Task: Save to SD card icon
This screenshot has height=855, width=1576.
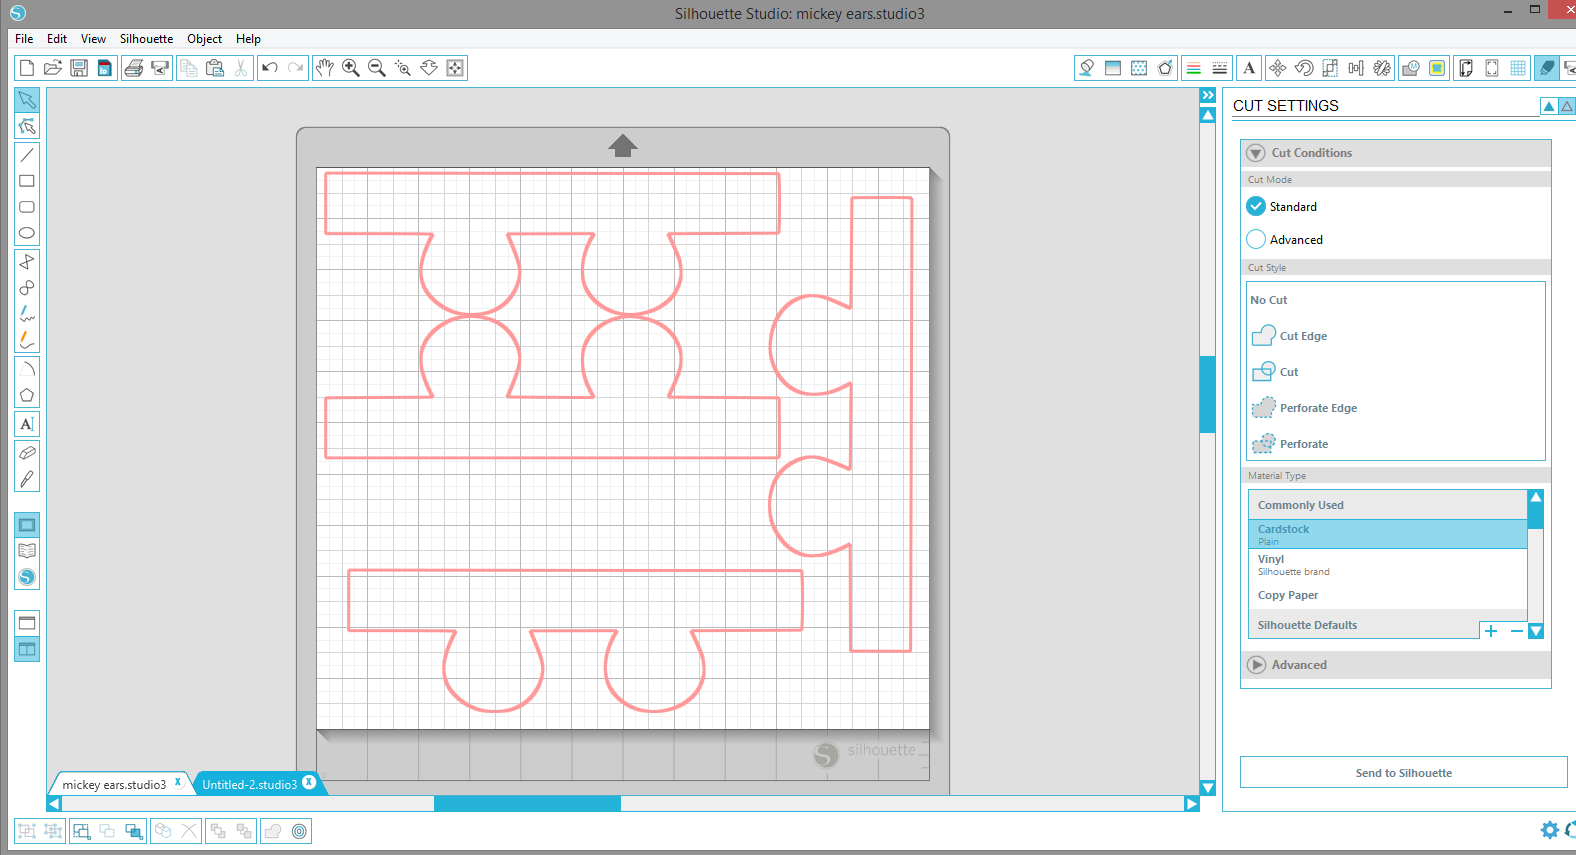Action: tap(105, 68)
